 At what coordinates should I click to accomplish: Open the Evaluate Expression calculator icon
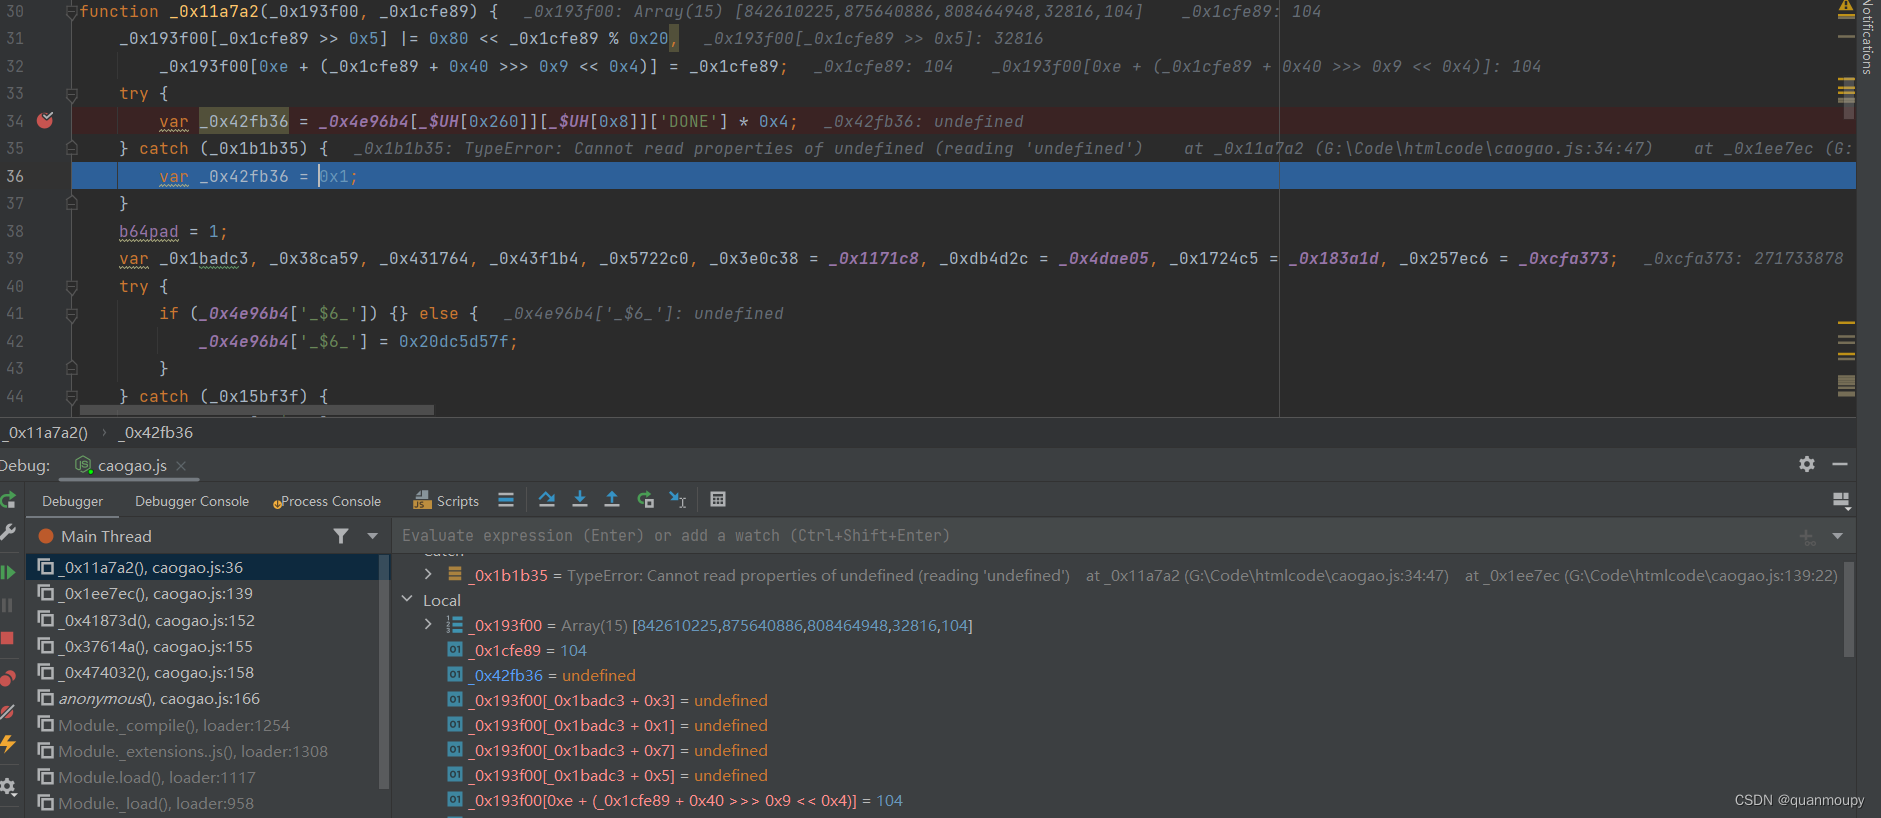(718, 500)
